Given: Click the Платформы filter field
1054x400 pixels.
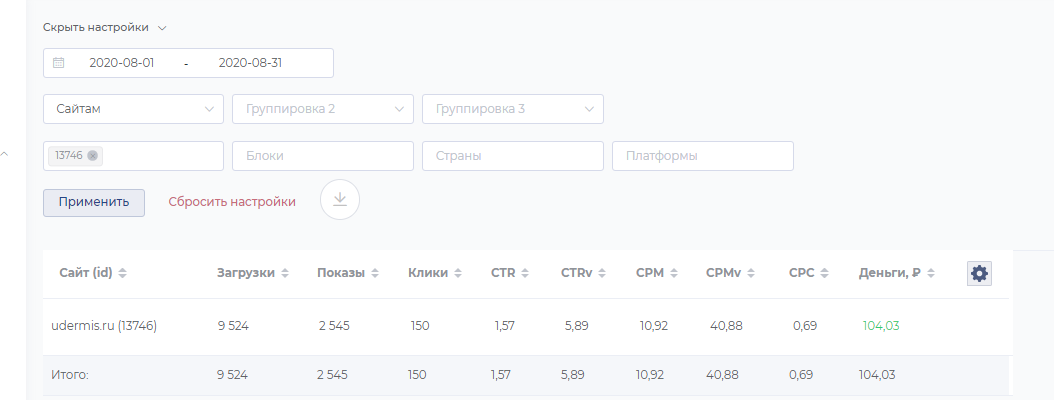Looking at the screenshot, I should 702,156.
